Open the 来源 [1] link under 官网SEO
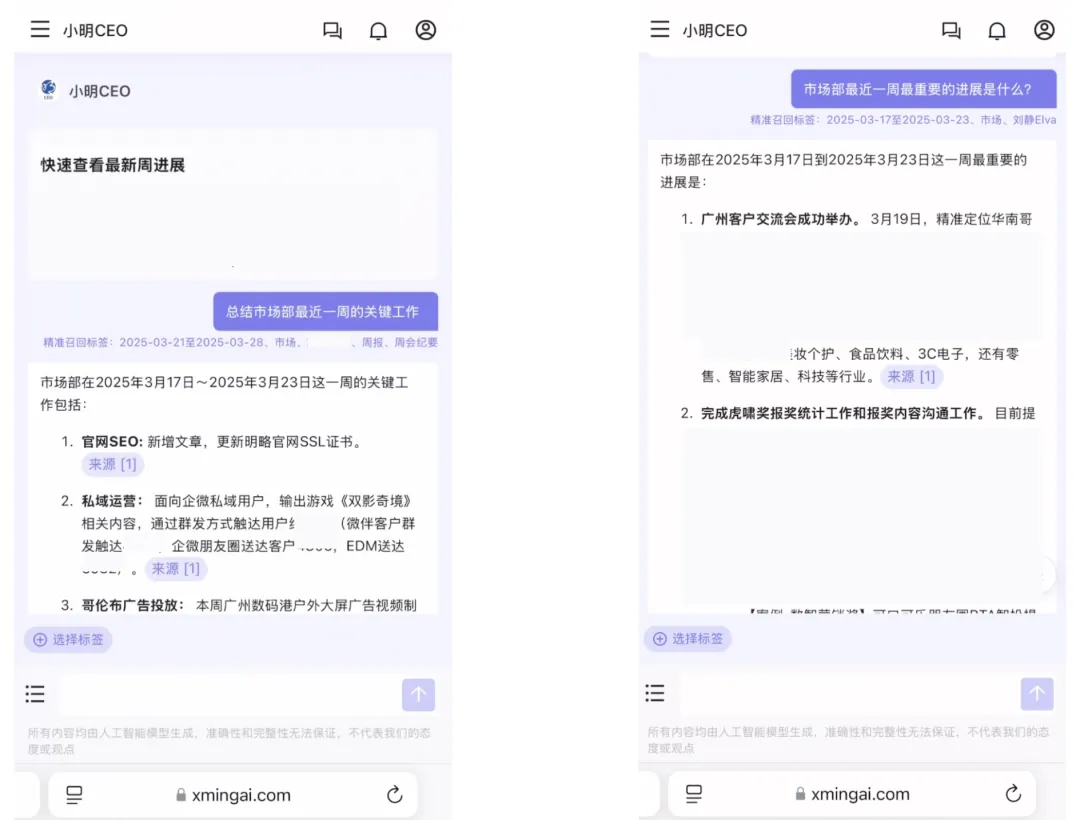1080x820 pixels. 112,464
